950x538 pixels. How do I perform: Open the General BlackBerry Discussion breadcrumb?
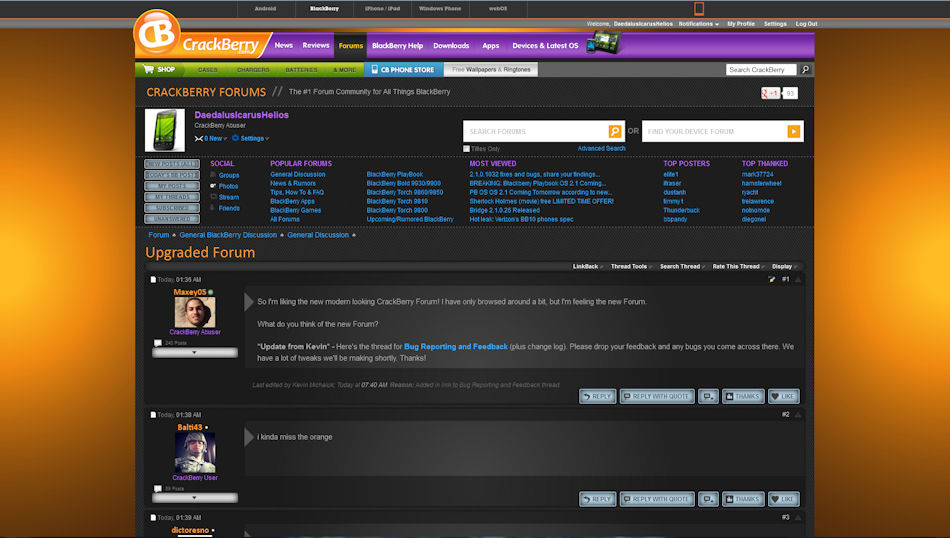[x=228, y=235]
